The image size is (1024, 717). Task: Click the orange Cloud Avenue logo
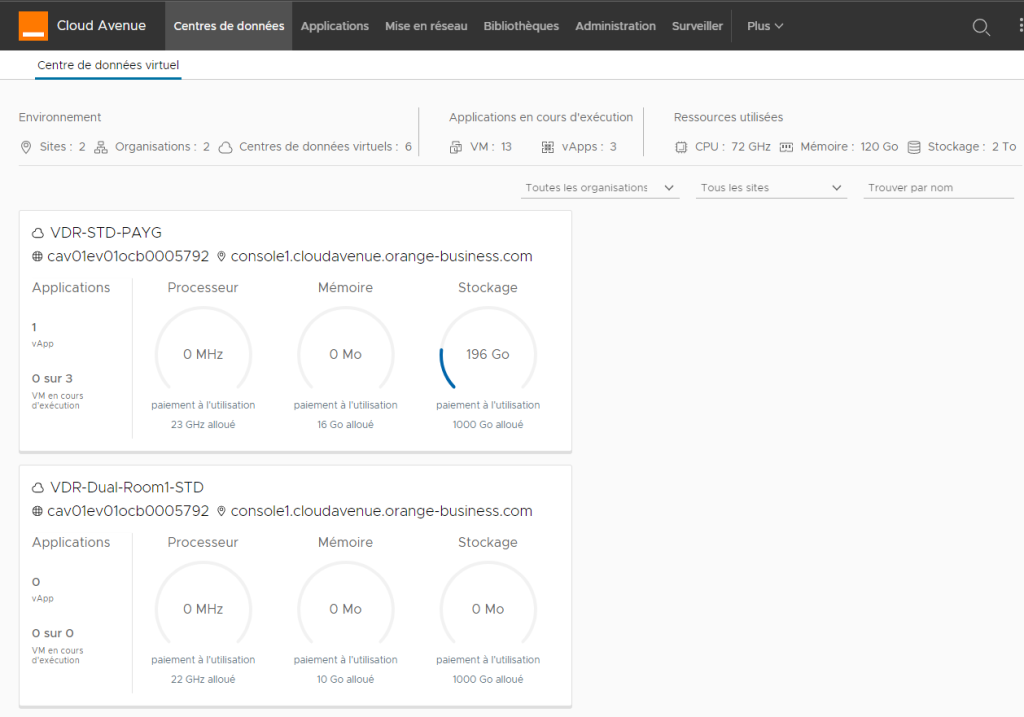pyautogui.click(x=33, y=26)
